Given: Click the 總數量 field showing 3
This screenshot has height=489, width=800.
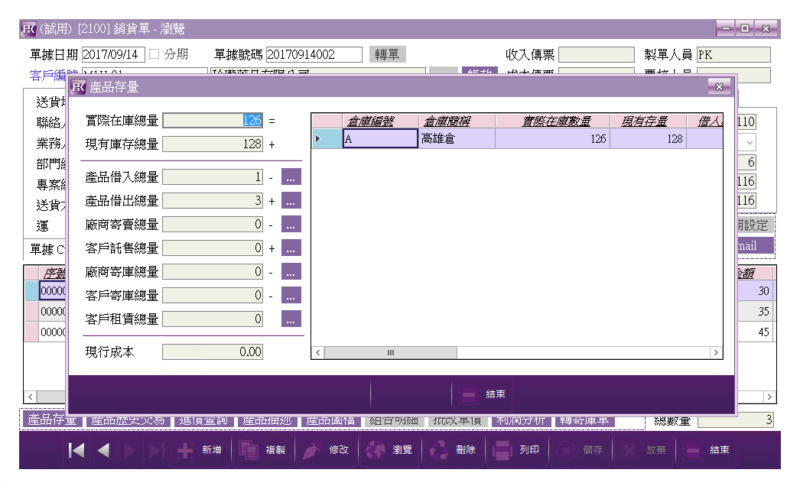Looking at the screenshot, I should 735,420.
